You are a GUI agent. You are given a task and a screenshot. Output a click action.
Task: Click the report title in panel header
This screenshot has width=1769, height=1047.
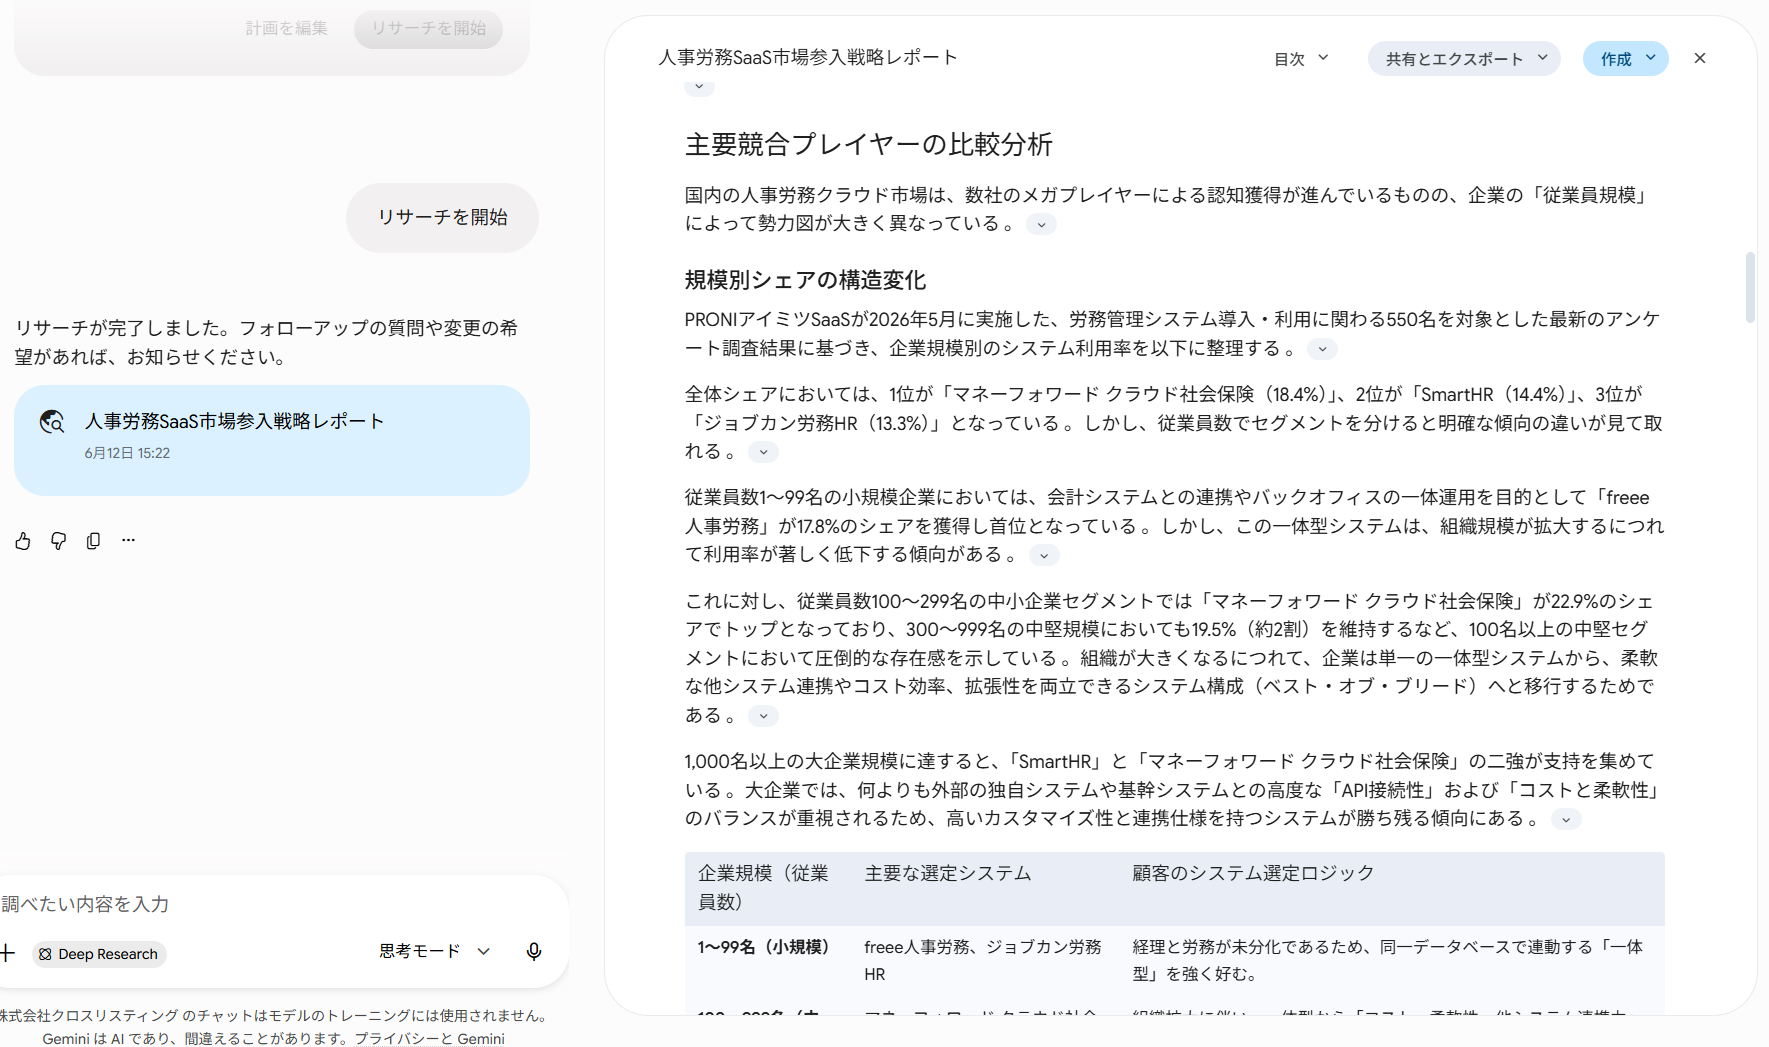coord(807,58)
